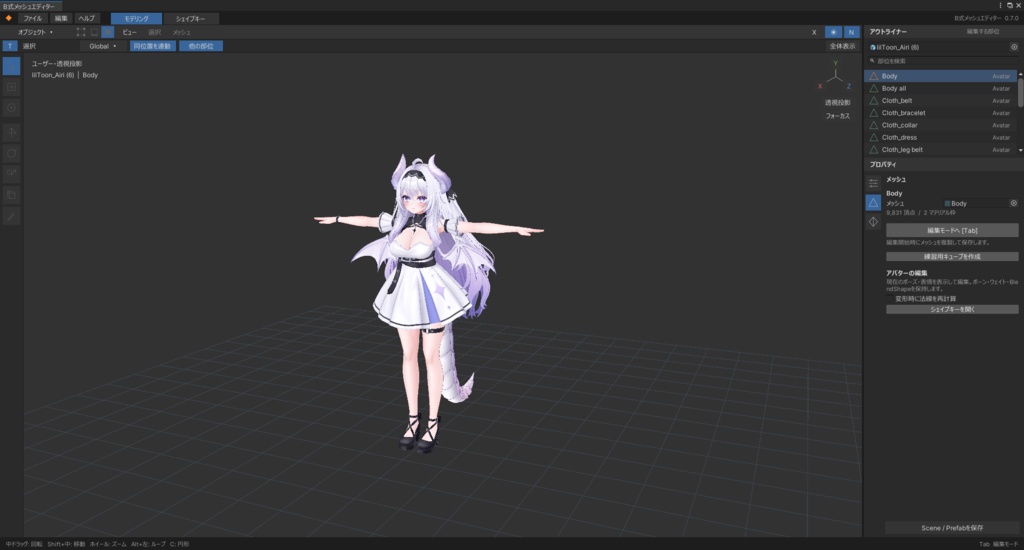The height and width of the screenshot is (550, 1024).
Task: Toggle the N panel button
Action: [x=851, y=32]
